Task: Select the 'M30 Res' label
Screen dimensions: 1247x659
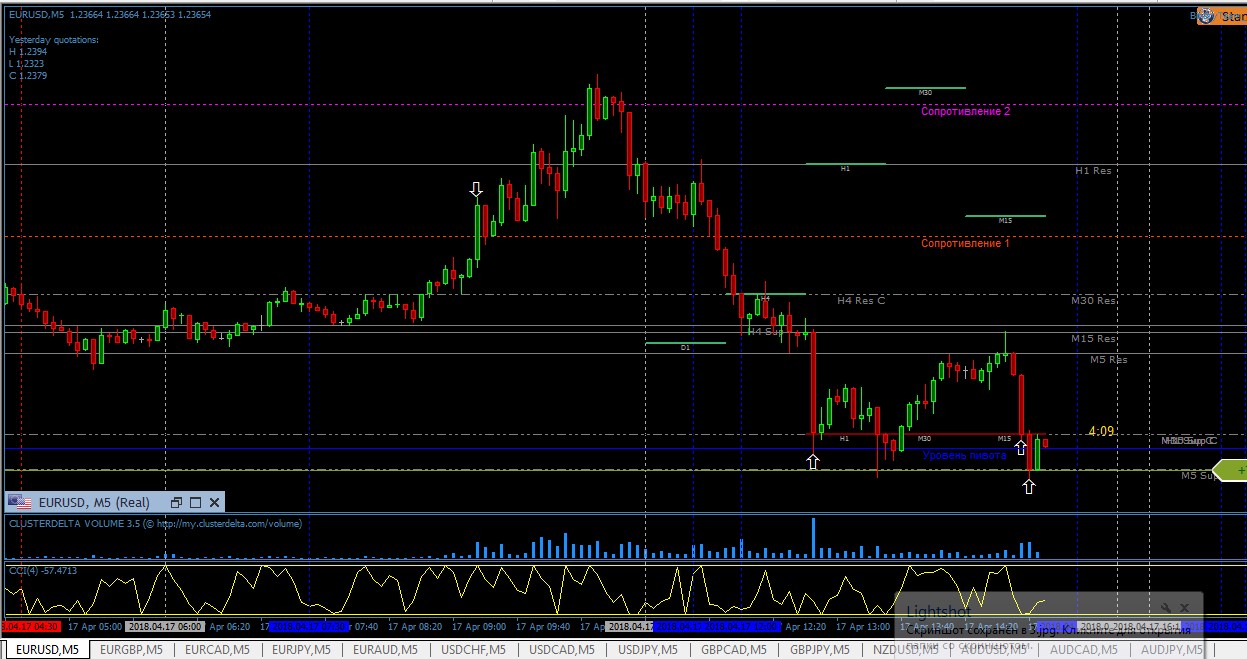Action: point(1093,300)
